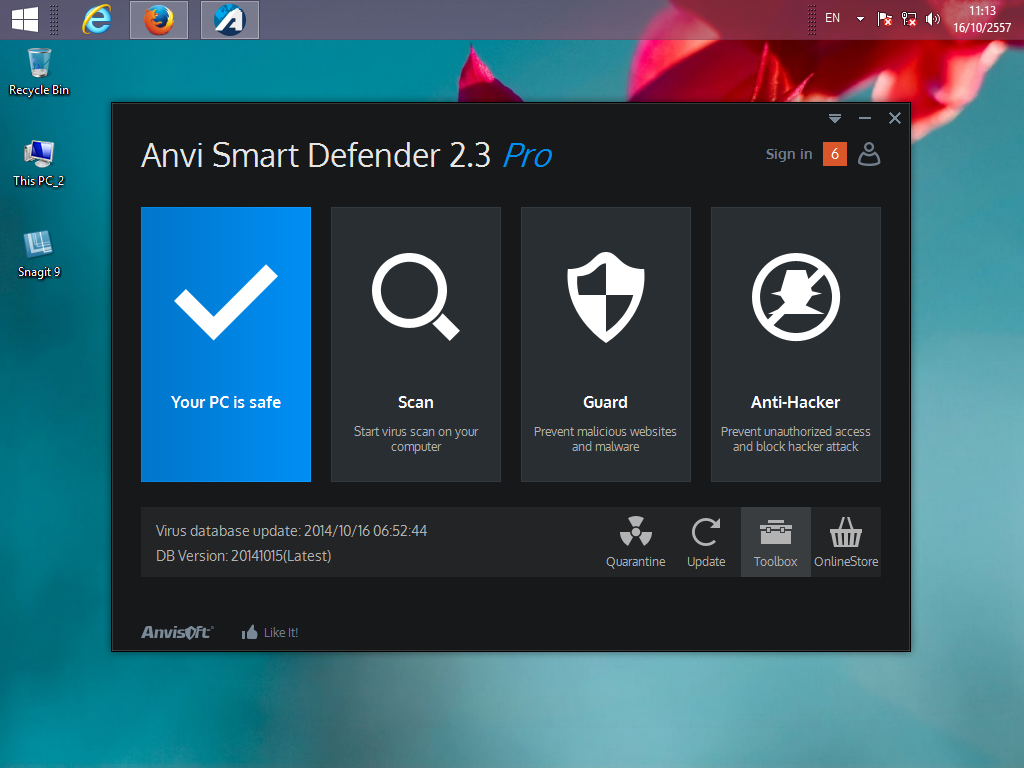Click the DB Version 20141015 text
Image resolution: width=1024 pixels, height=768 pixels.
(x=244, y=556)
